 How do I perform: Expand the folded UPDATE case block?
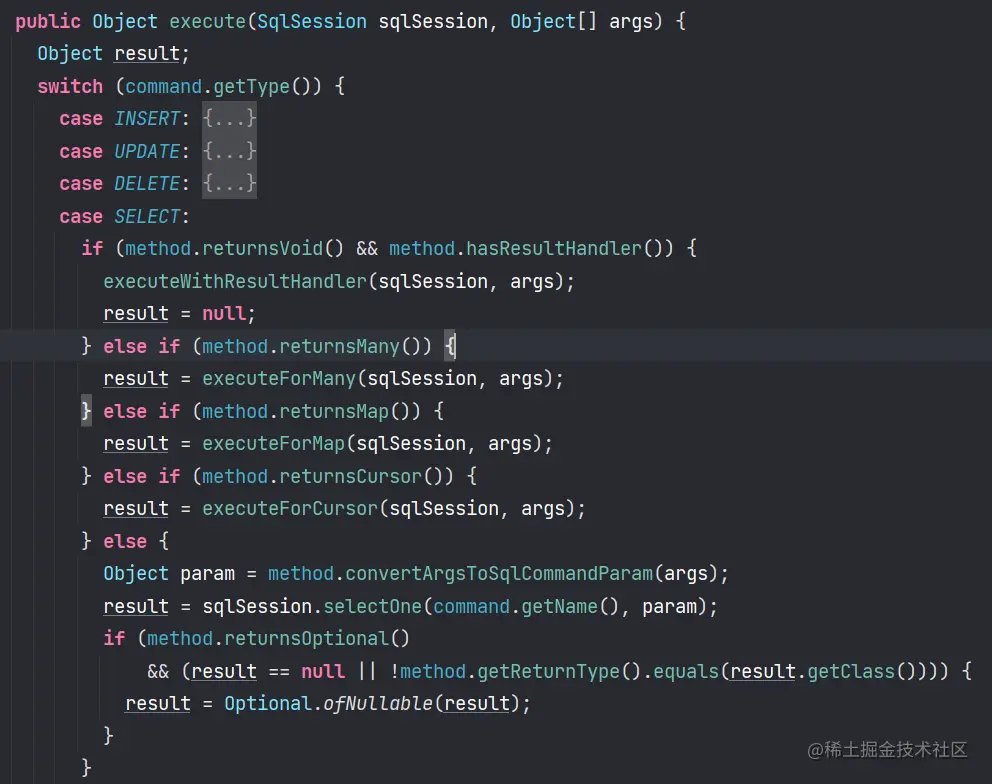pyautogui.click(x=230, y=151)
